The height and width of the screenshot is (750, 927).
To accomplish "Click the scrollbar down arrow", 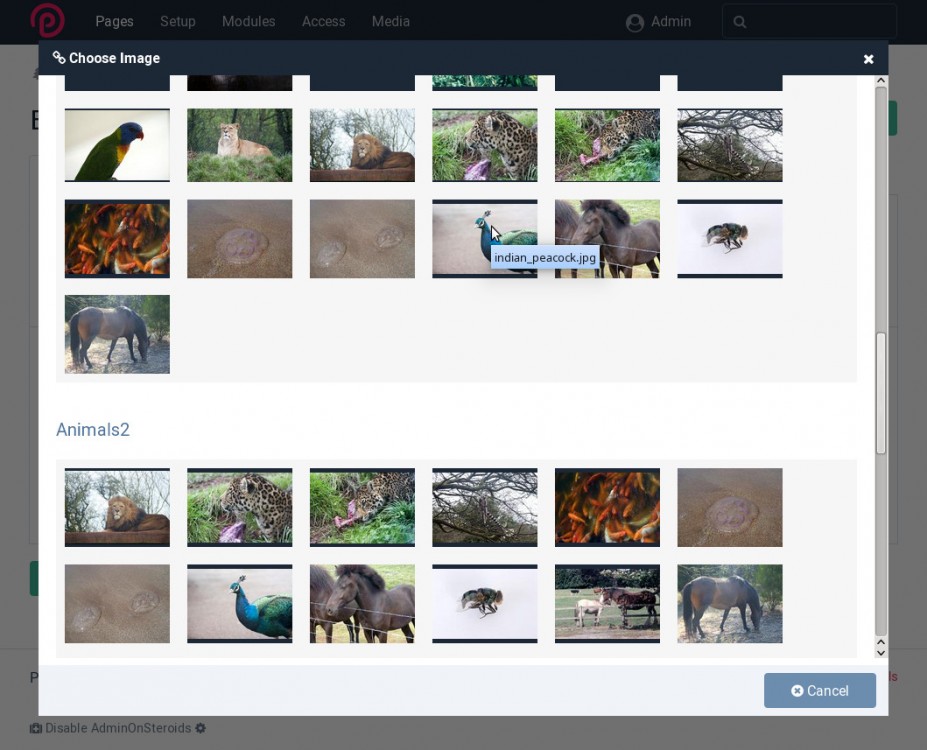I will click(881, 652).
